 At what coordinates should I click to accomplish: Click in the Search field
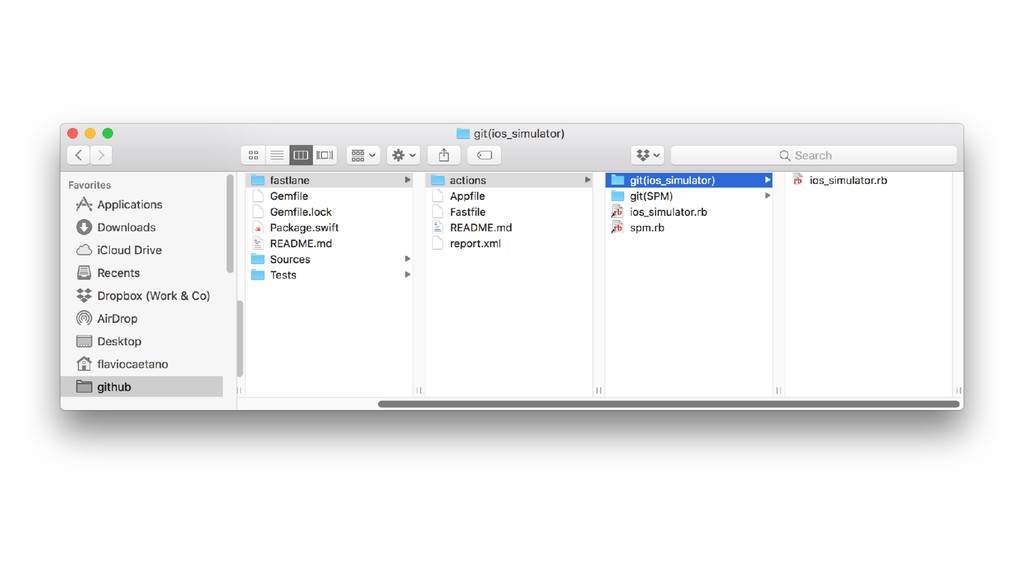coord(814,155)
